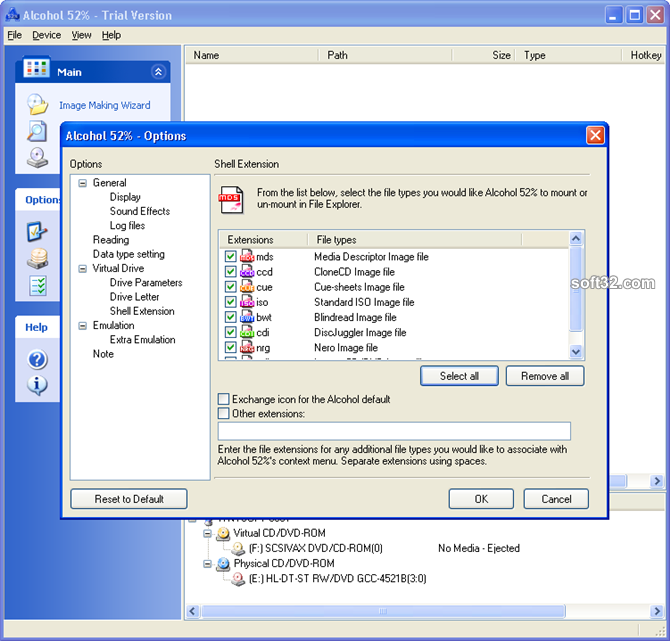Viewport: 670px width, 641px height.
Task: Click the CD drive icon in Main panel
Action: pyautogui.click(x=37, y=158)
